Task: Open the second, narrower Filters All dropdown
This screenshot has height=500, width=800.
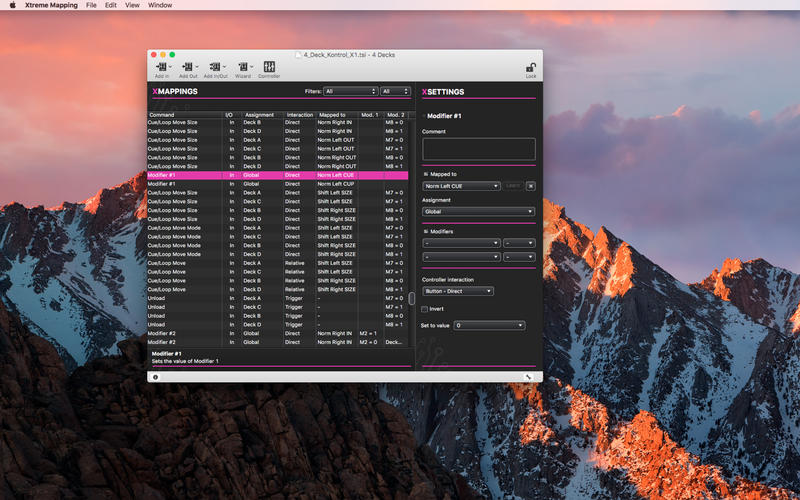Action: pyautogui.click(x=395, y=91)
